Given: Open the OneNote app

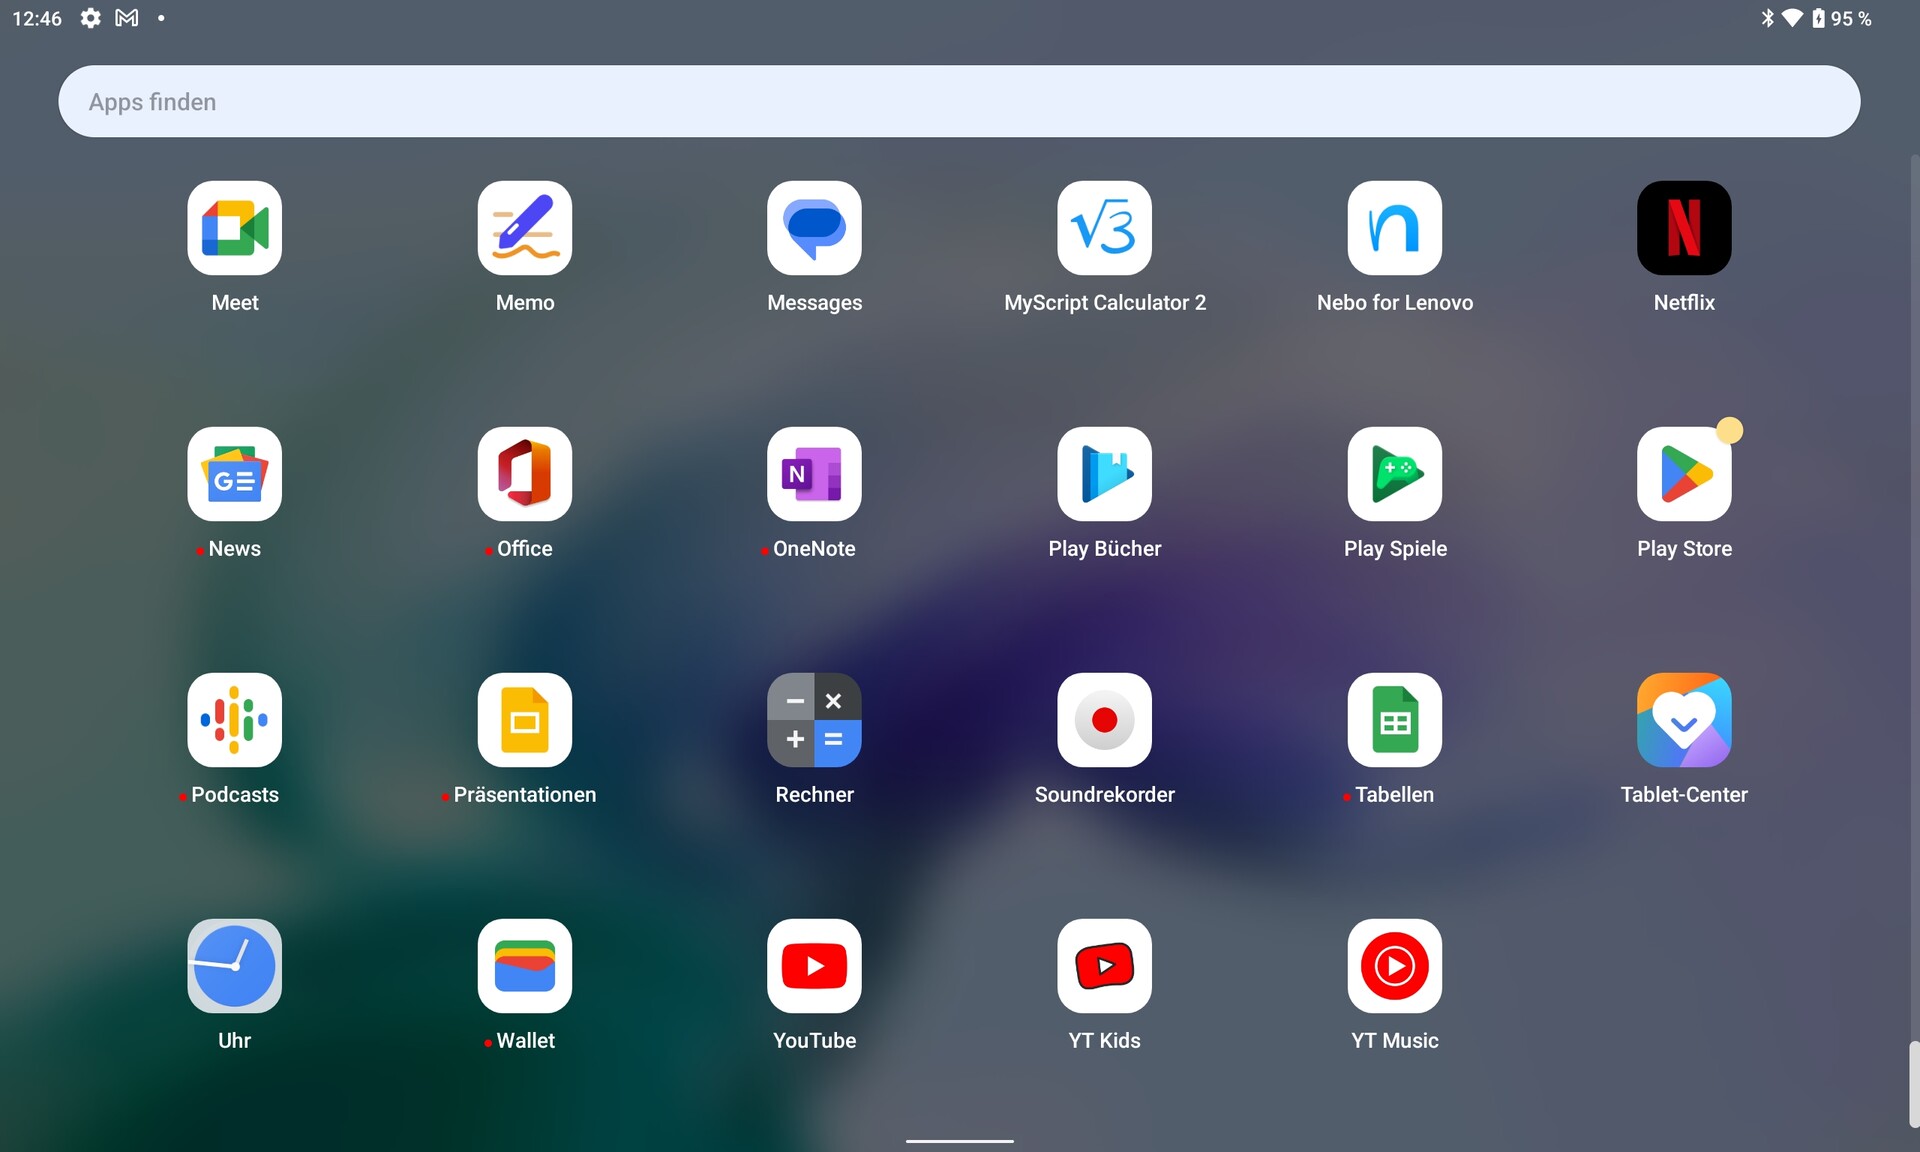Looking at the screenshot, I should [814, 474].
